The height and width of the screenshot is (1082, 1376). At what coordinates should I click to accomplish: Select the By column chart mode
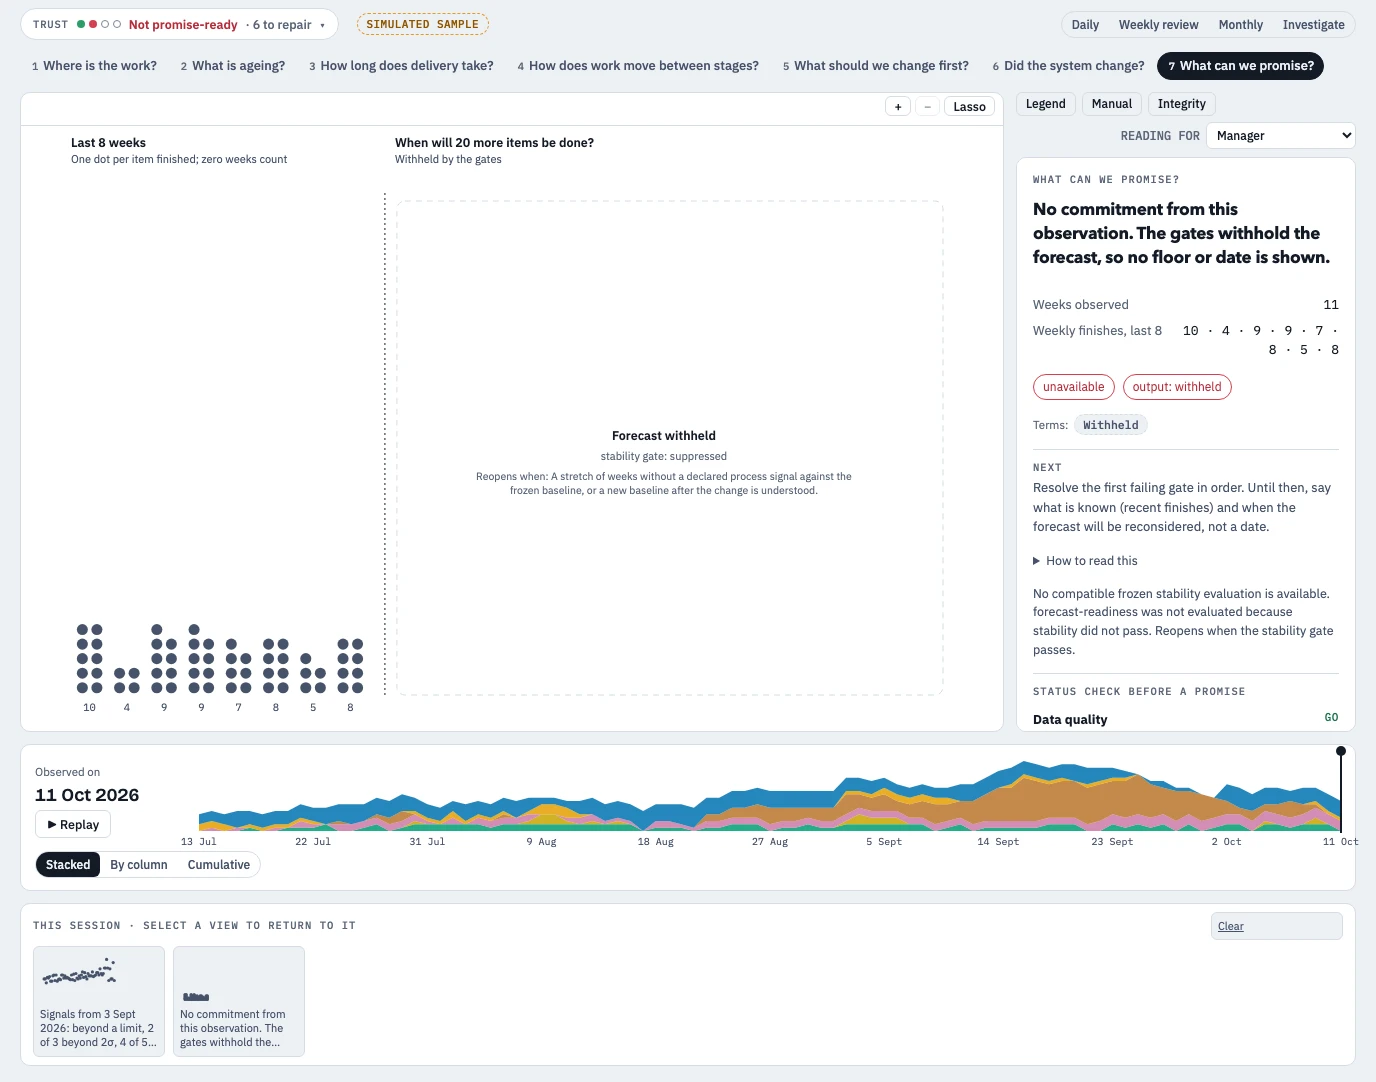139,865
